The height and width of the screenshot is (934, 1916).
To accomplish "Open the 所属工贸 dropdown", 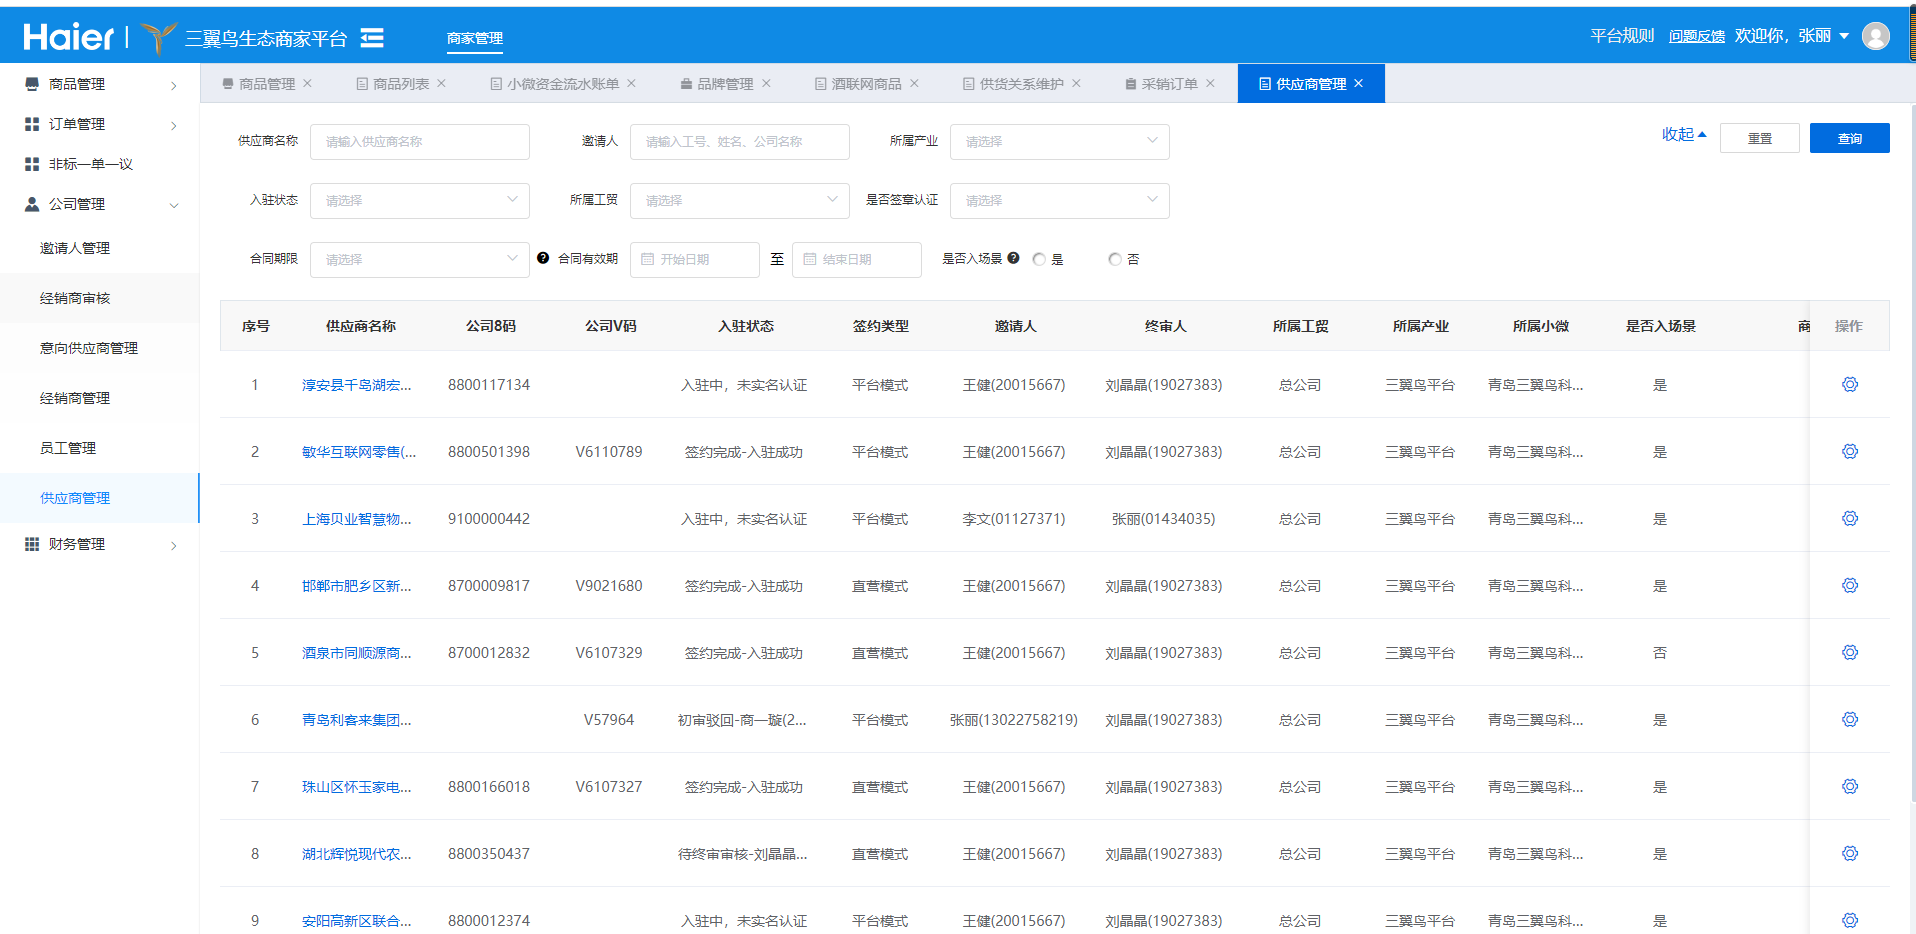I will pyautogui.click(x=739, y=201).
